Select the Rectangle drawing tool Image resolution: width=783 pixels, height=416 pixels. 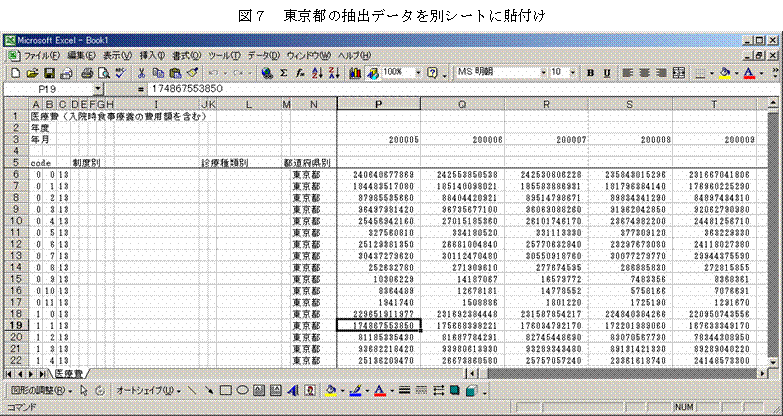click(227, 390)
